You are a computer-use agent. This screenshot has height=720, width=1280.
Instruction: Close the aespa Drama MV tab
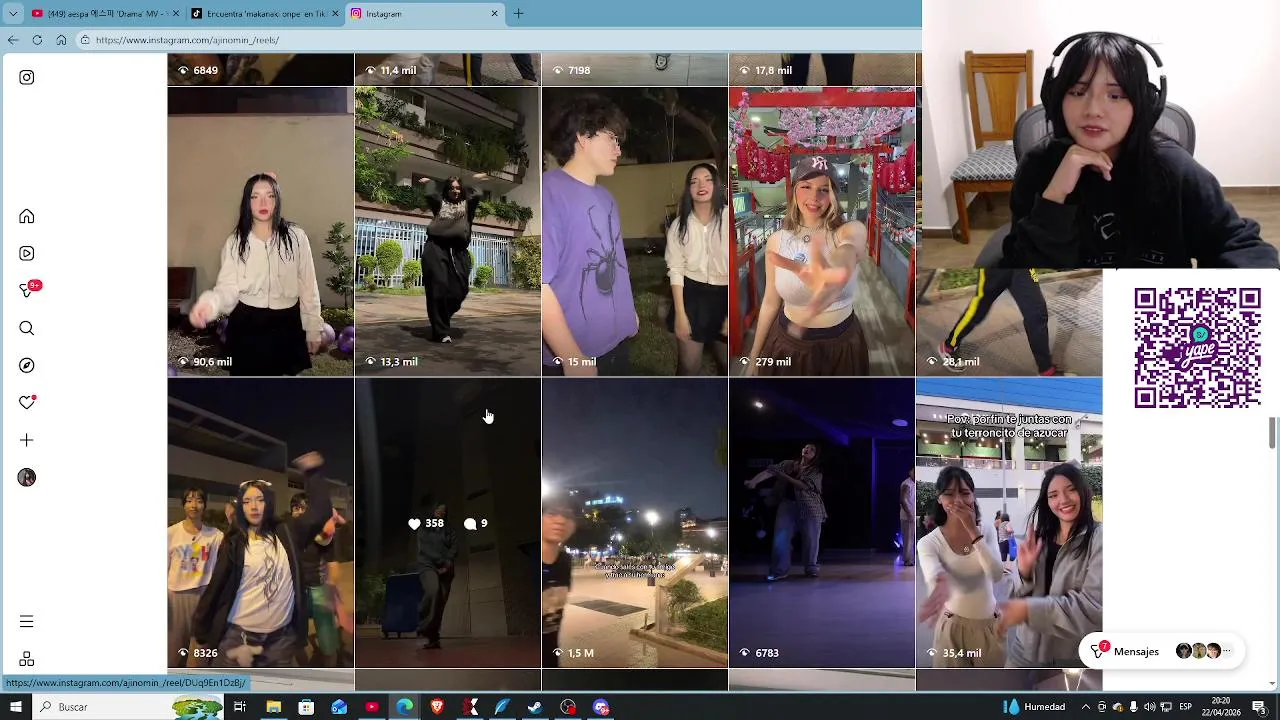[176, 14]
